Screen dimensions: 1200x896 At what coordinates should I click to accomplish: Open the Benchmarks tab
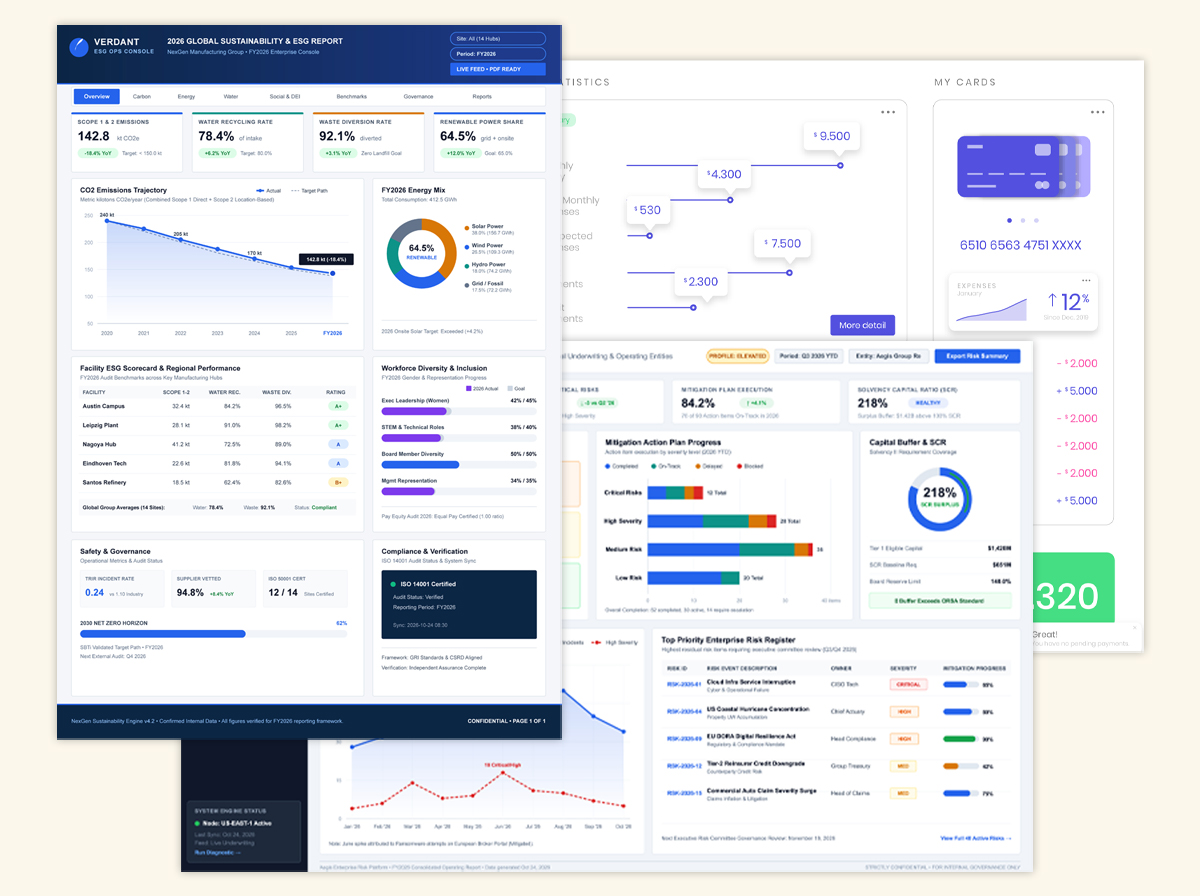point(352,97)
